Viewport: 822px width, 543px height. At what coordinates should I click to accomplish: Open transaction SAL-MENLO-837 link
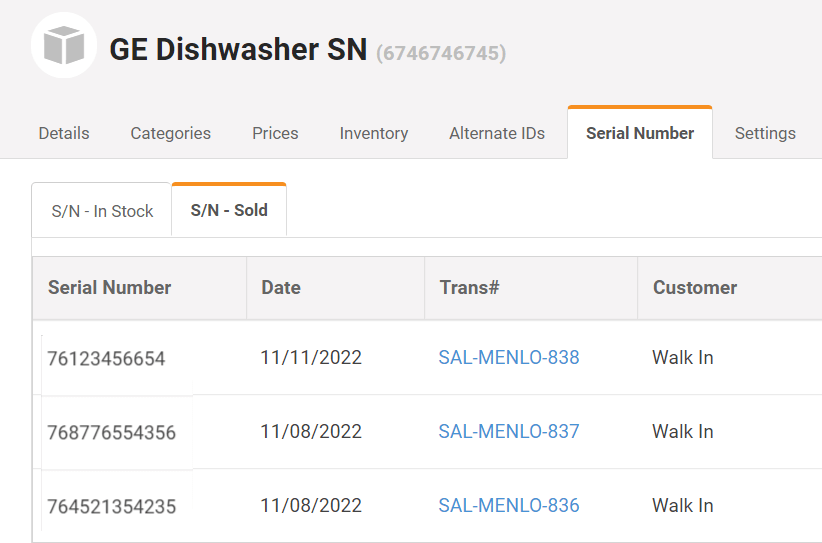pyautogui.click(x=509, y=431)
